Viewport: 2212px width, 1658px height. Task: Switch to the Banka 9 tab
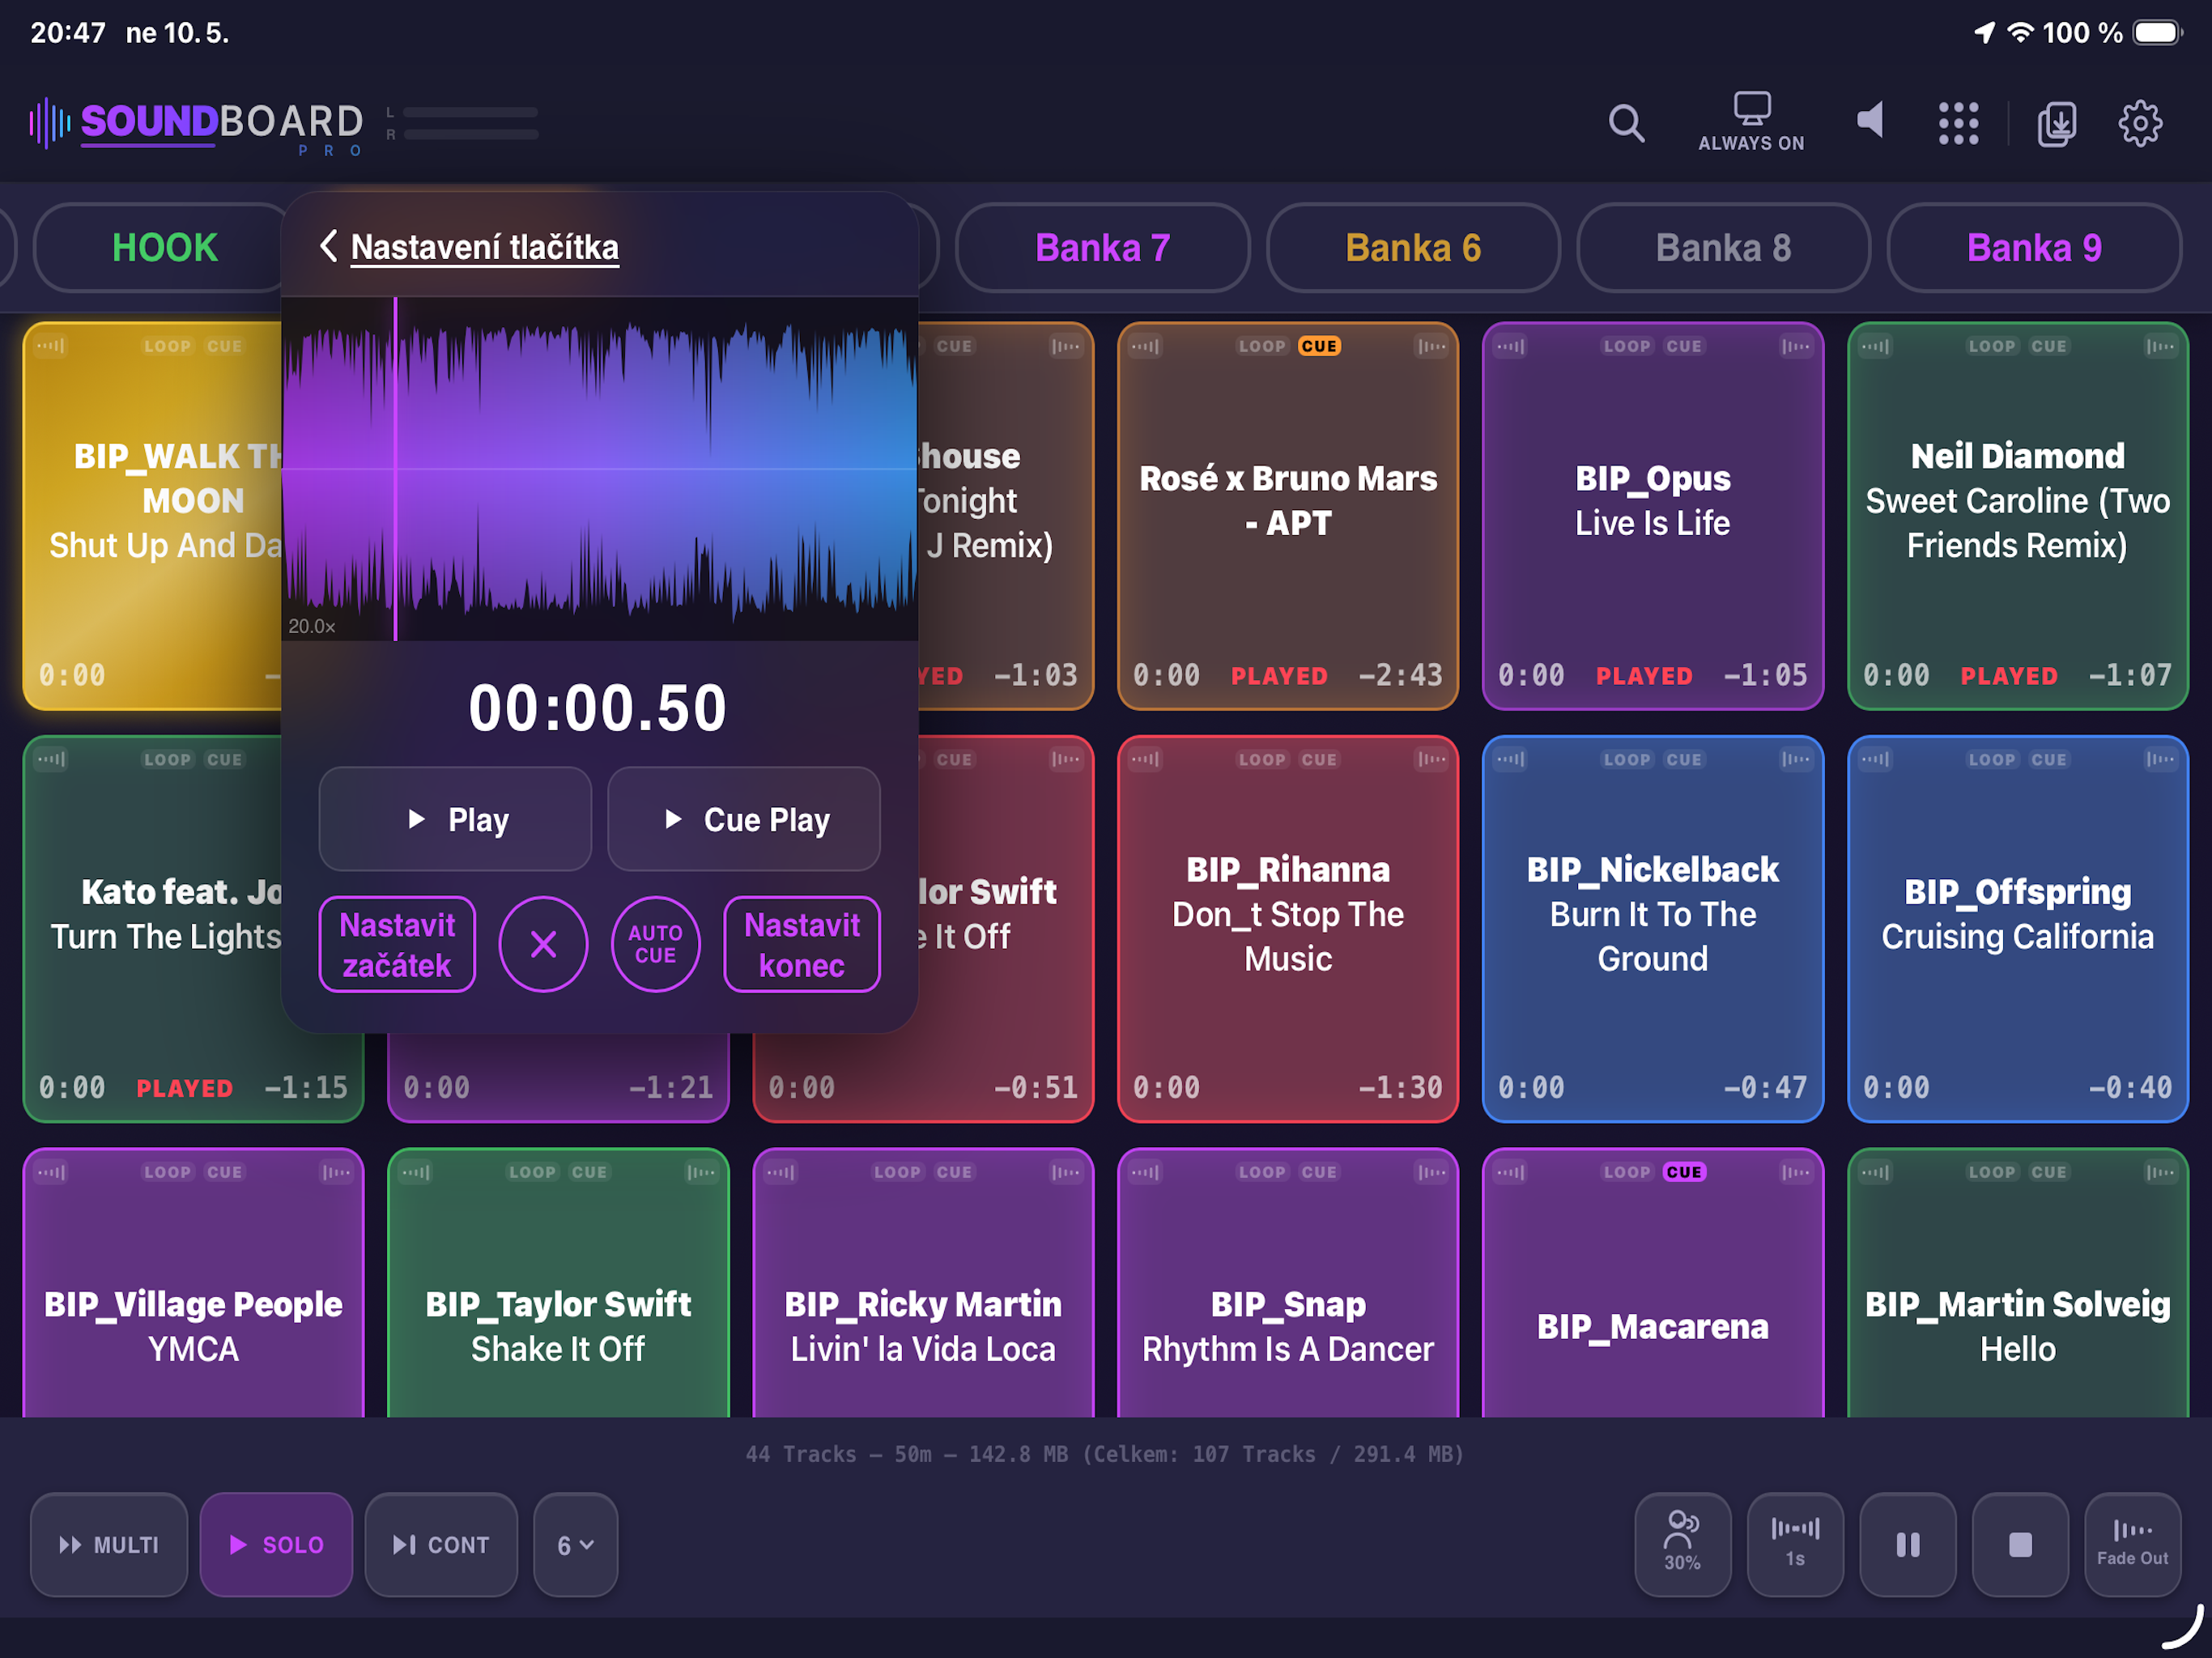2034,247
